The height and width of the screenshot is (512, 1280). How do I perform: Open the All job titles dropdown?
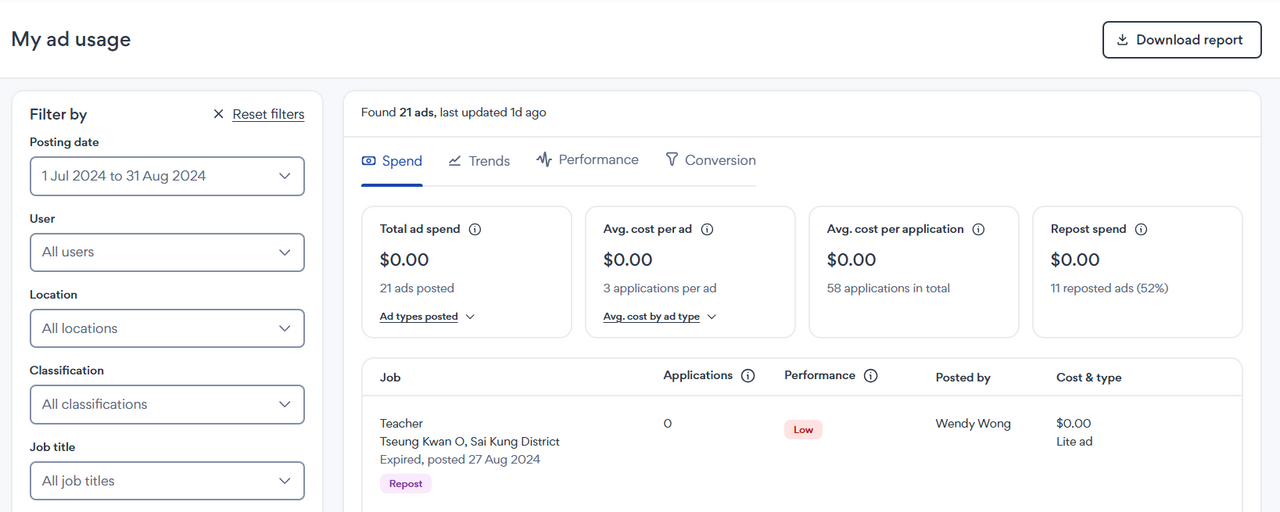167,481
